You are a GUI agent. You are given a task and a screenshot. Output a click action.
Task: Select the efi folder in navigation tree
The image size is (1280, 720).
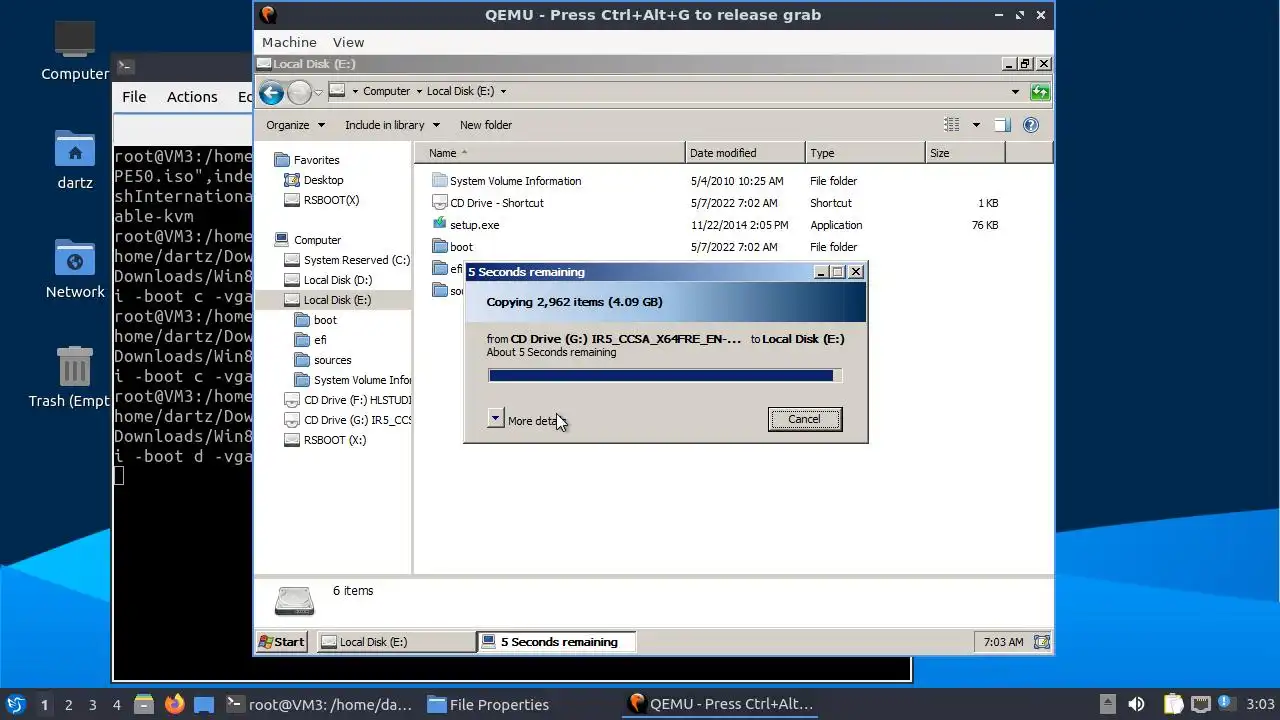312,340
